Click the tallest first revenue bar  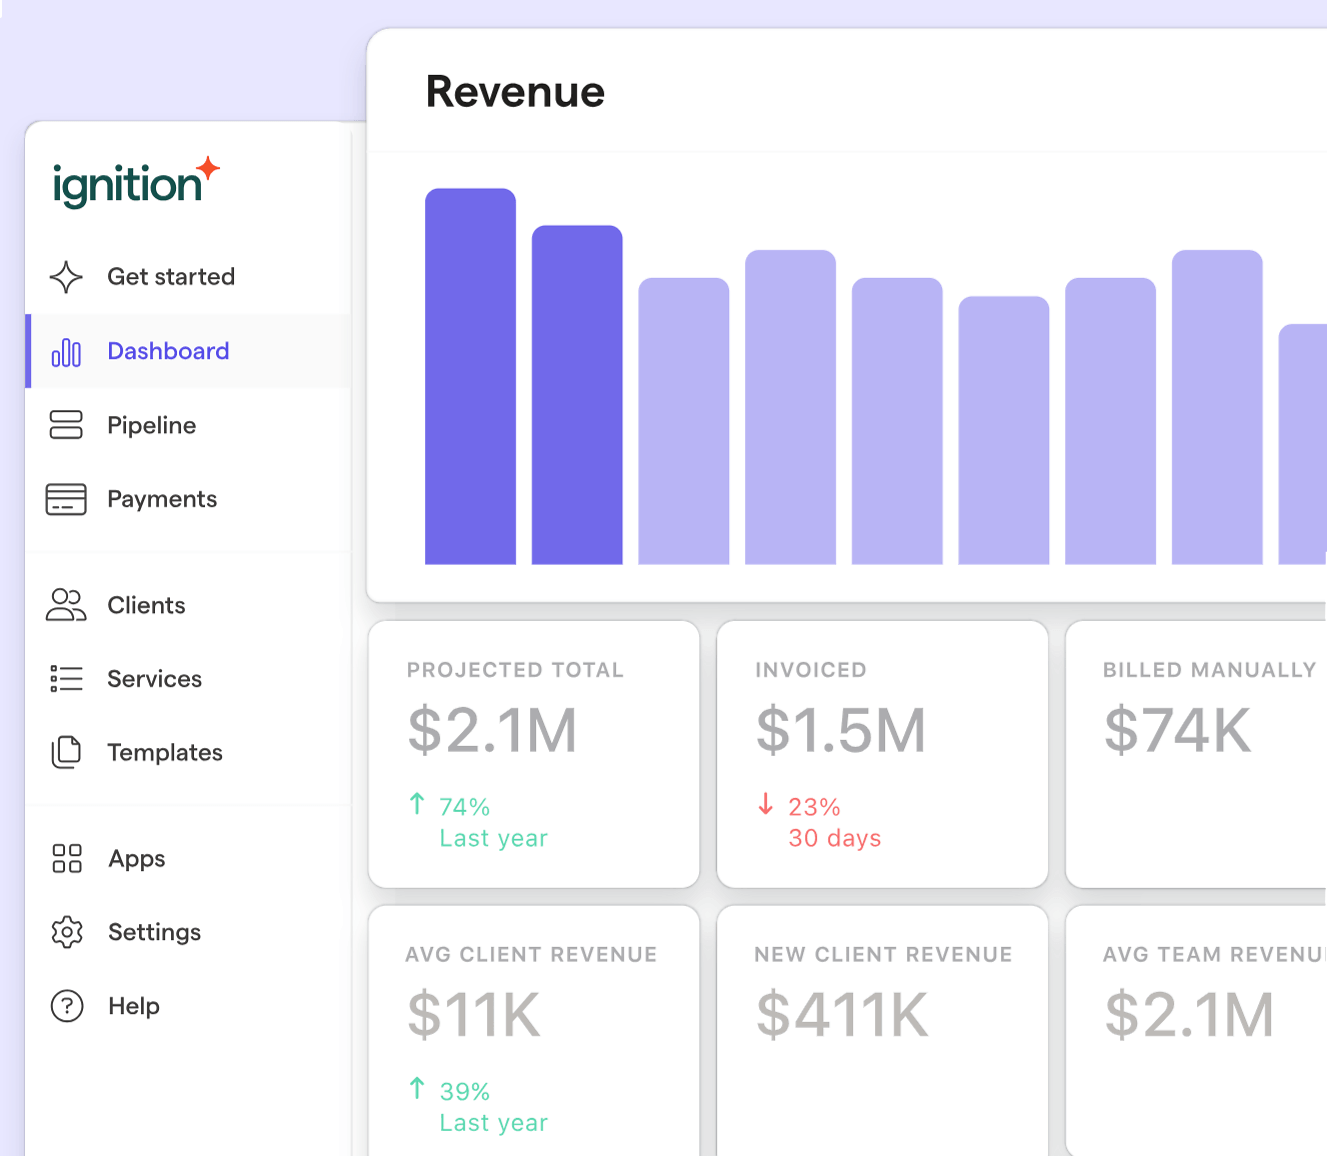tap(470, 376)
